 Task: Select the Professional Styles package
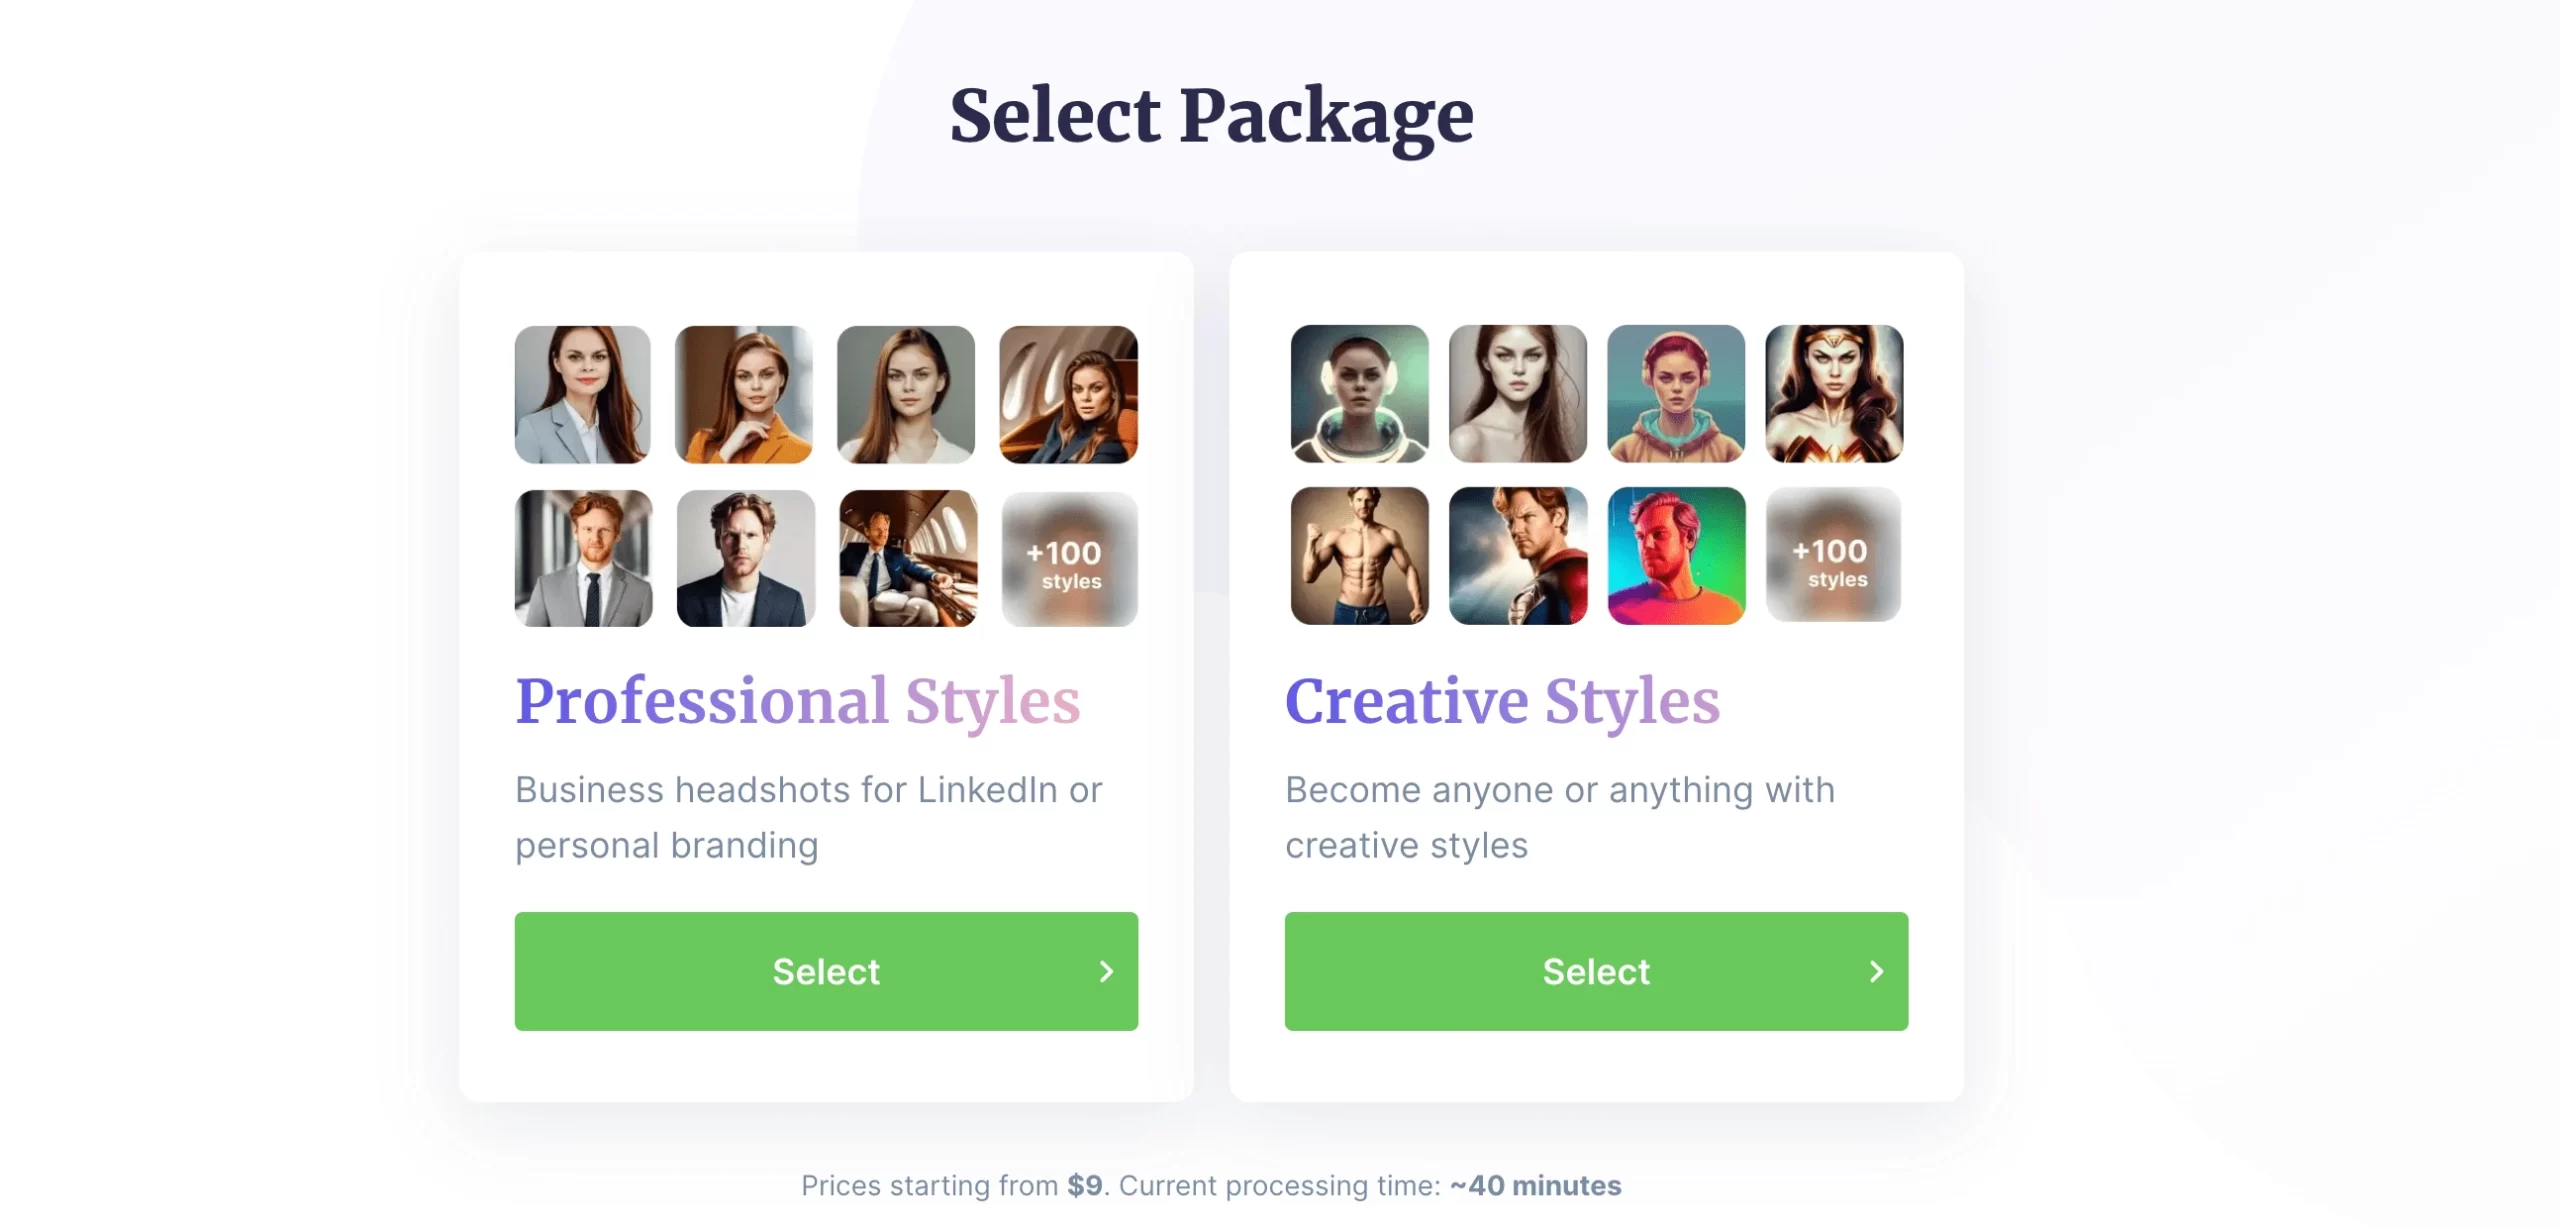click(x=824, y=971)
